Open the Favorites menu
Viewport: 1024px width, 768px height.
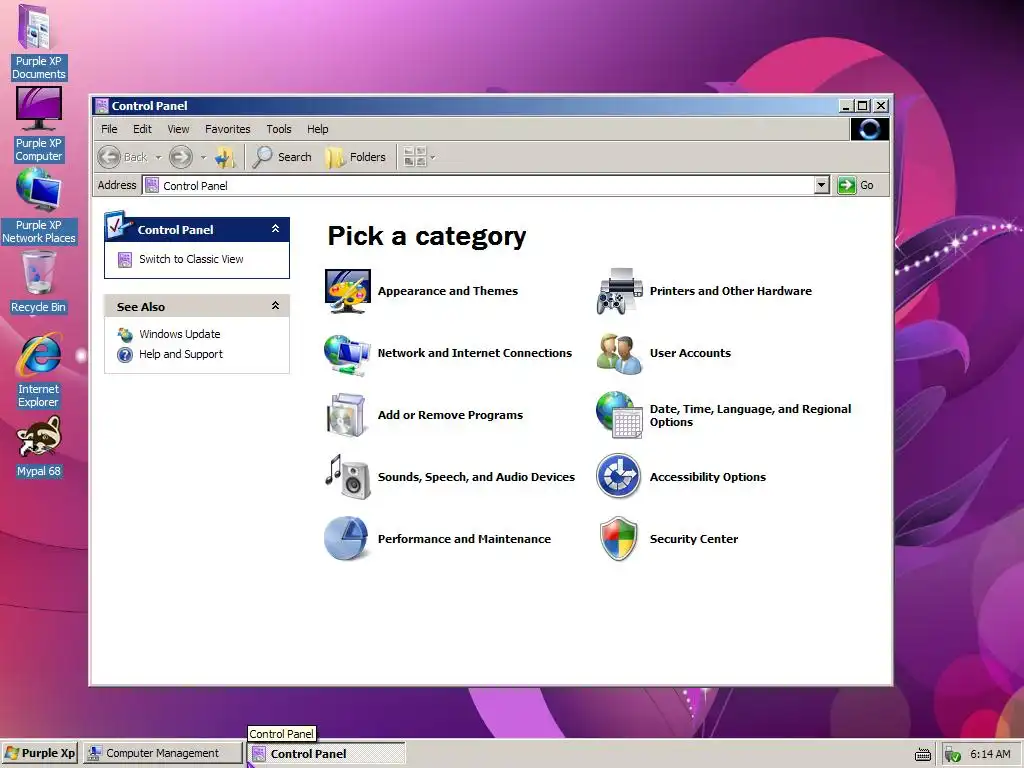[227, 129]
